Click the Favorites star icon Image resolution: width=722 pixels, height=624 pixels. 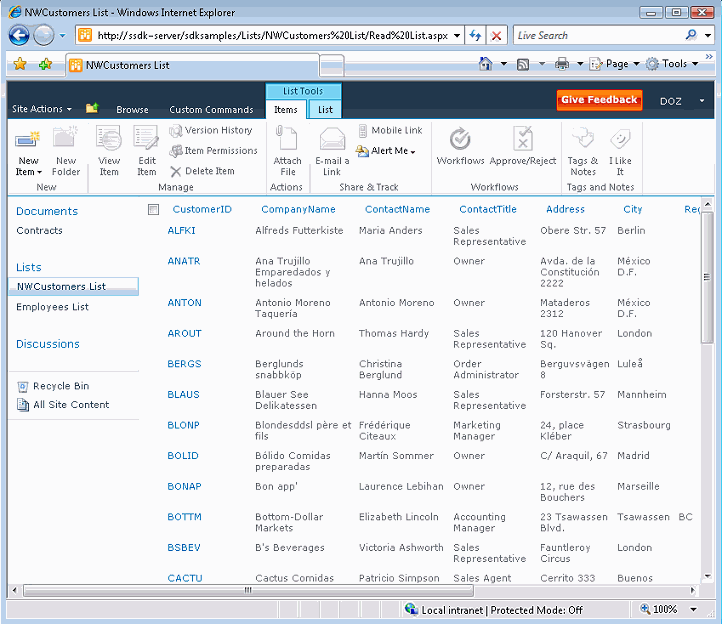point(20,64)
